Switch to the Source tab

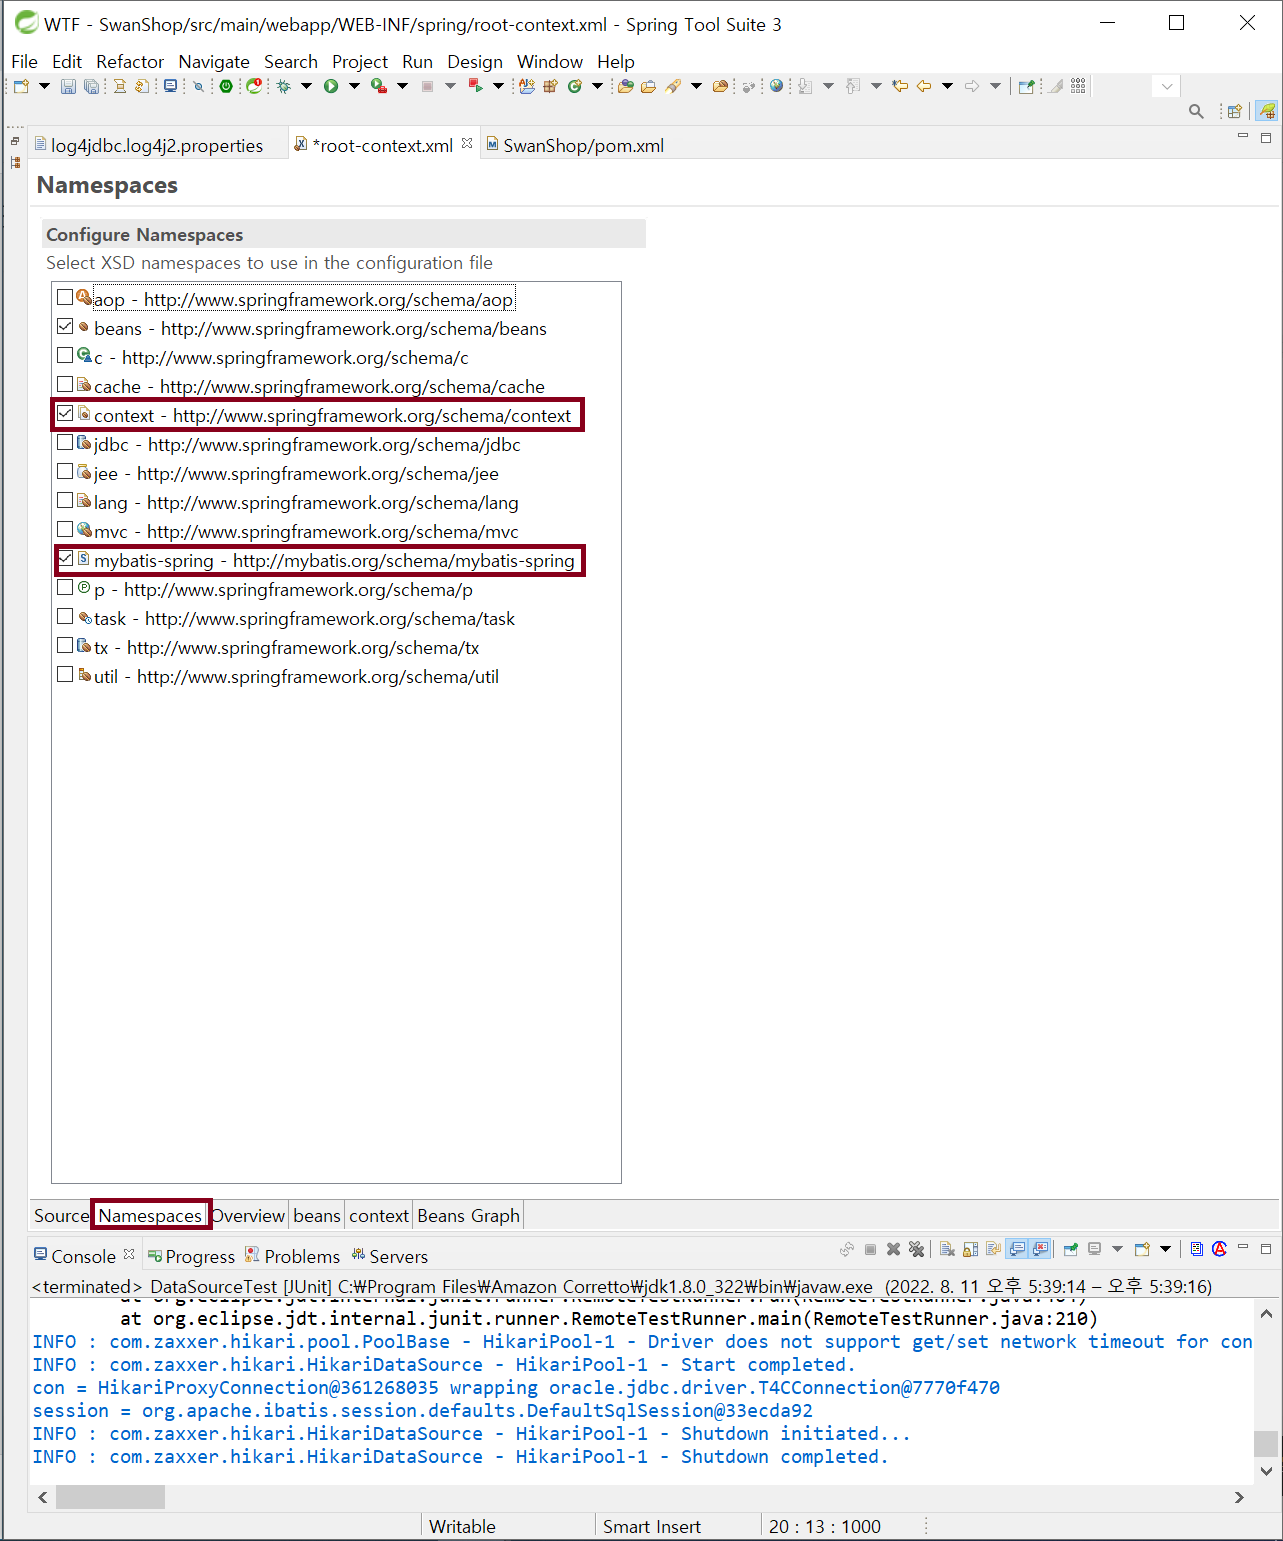(x=61, y=1216)
